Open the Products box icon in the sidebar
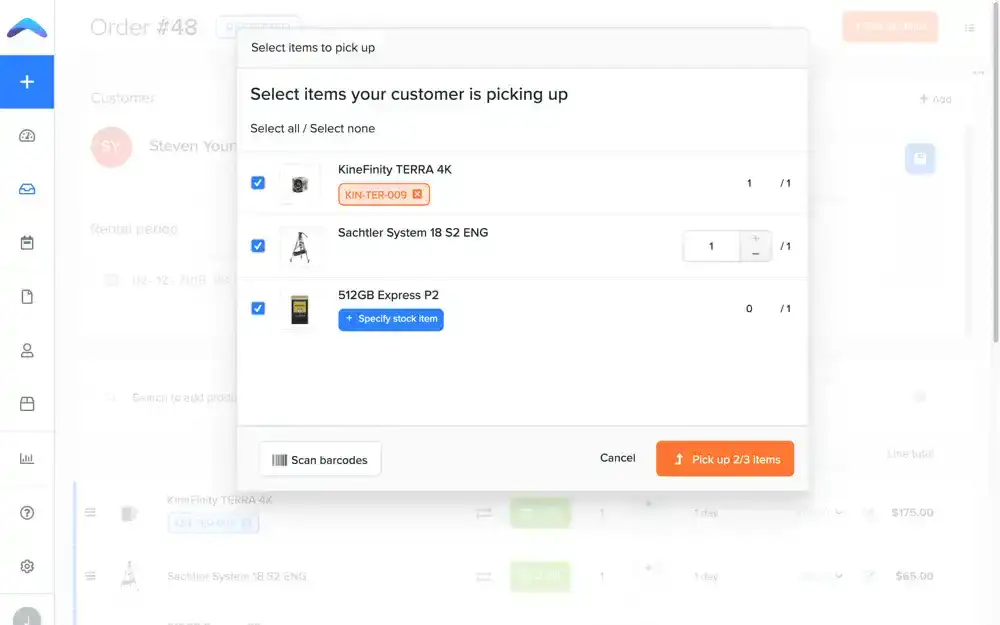1000x625 pixels. click(x=27, y=403)
